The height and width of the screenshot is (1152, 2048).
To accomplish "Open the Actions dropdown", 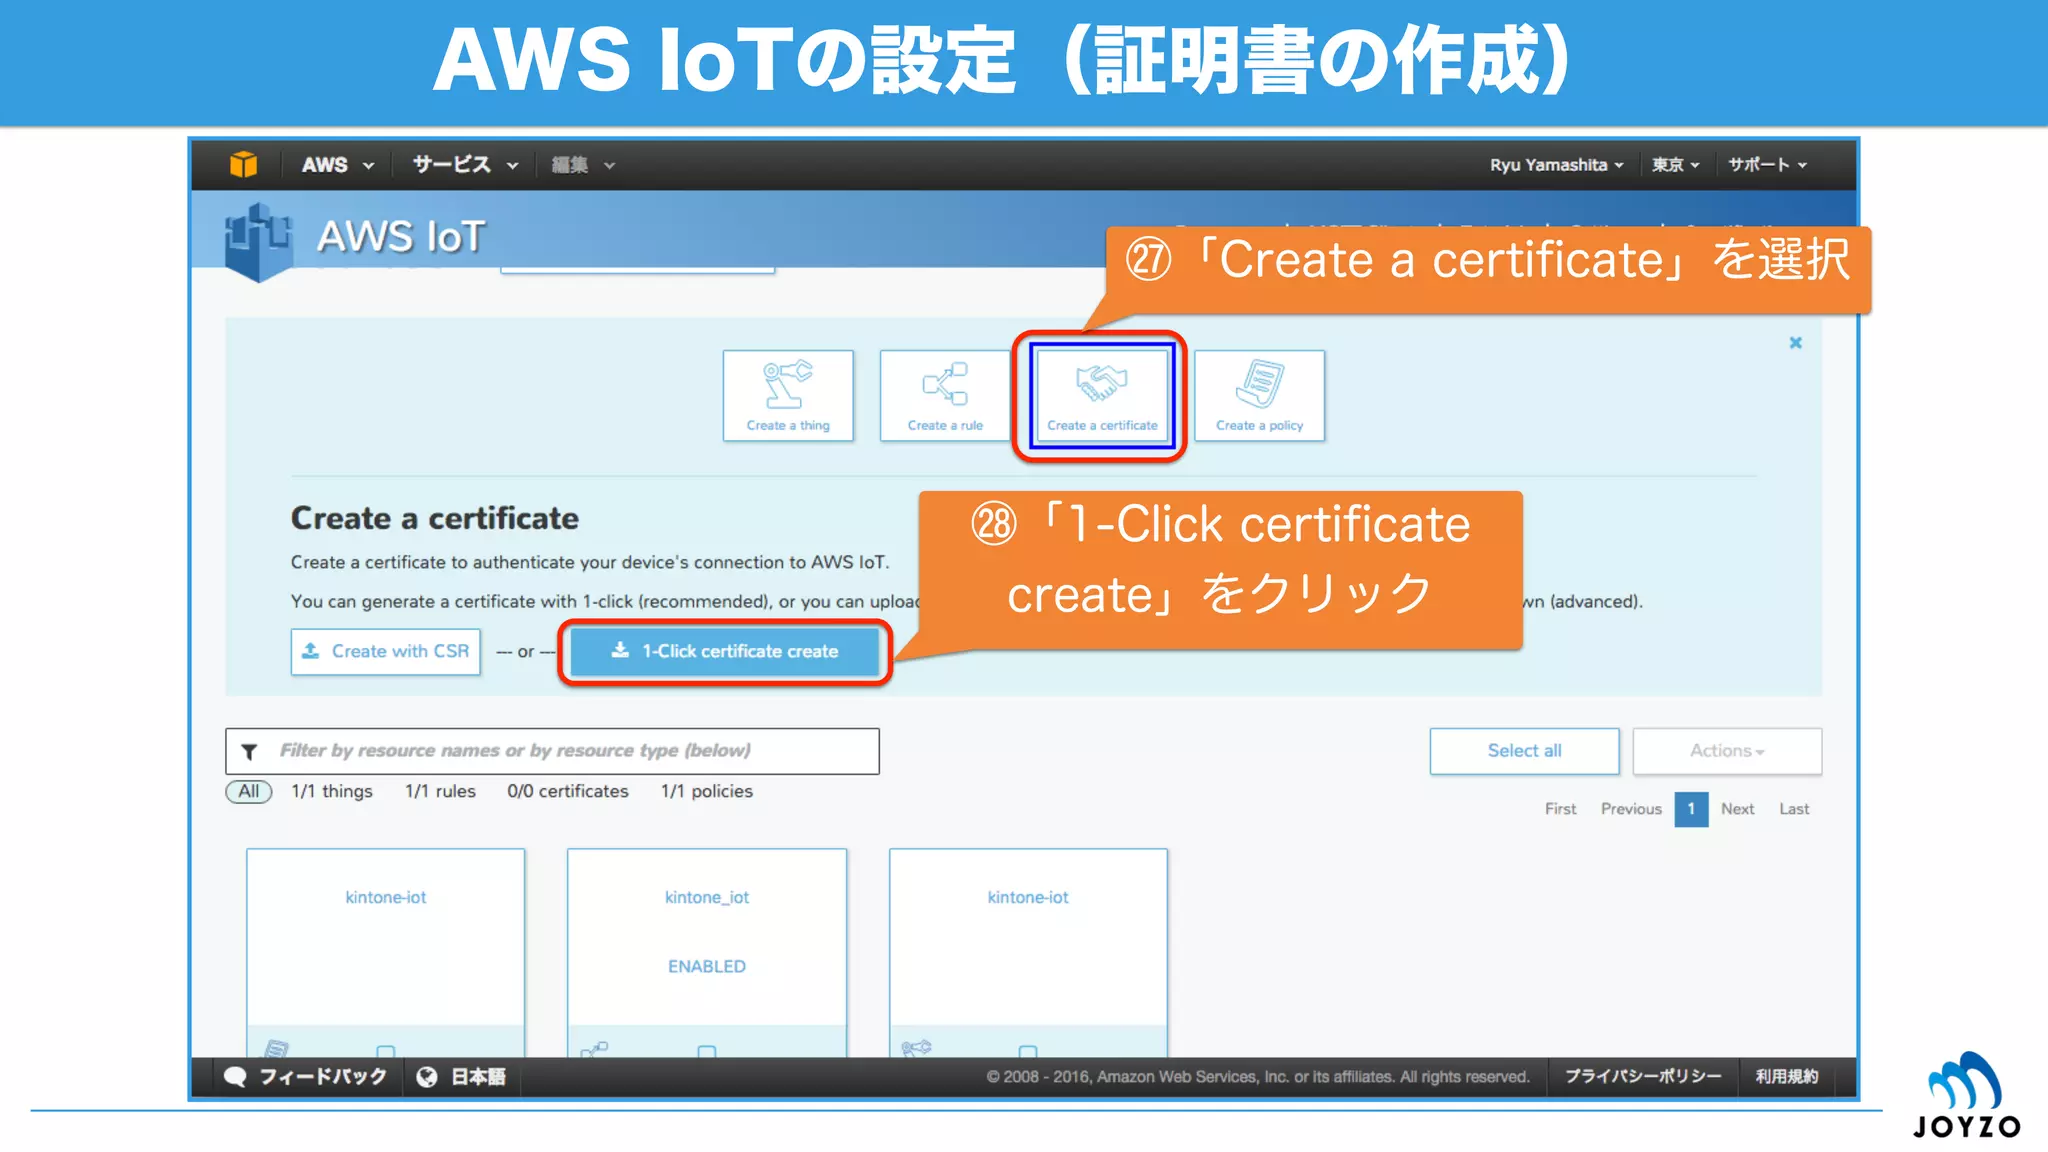I will pyautogui.click(x=1727, y=751).
